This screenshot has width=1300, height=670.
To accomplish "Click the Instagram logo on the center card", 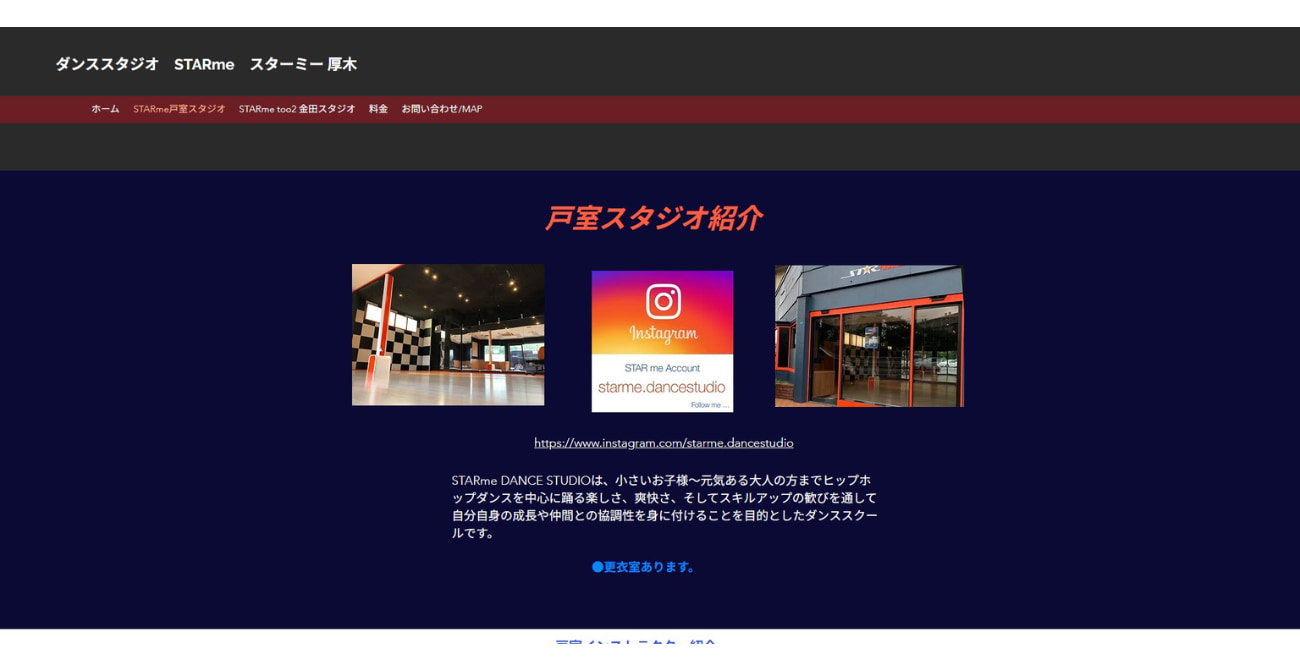I will tap(662, 330).
